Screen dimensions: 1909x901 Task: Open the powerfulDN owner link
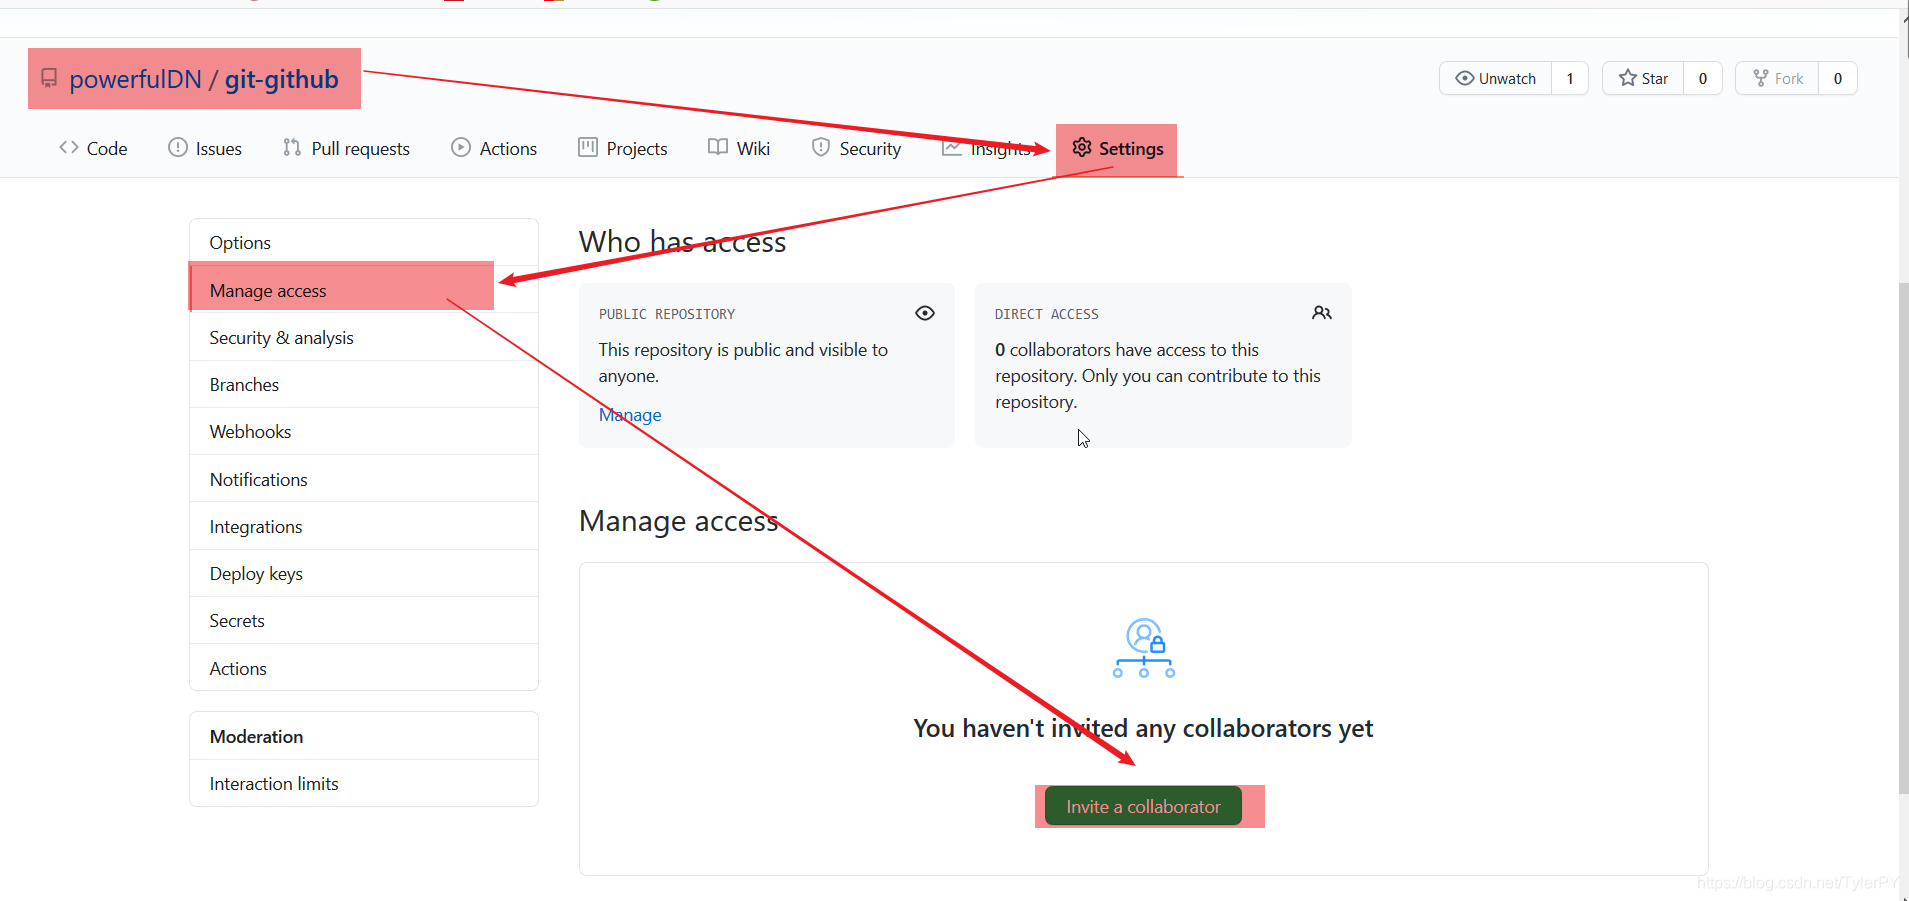click(135, 79)
